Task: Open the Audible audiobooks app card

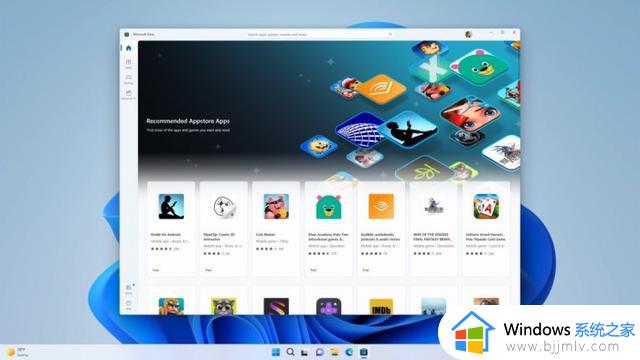Action: (381, 229)
